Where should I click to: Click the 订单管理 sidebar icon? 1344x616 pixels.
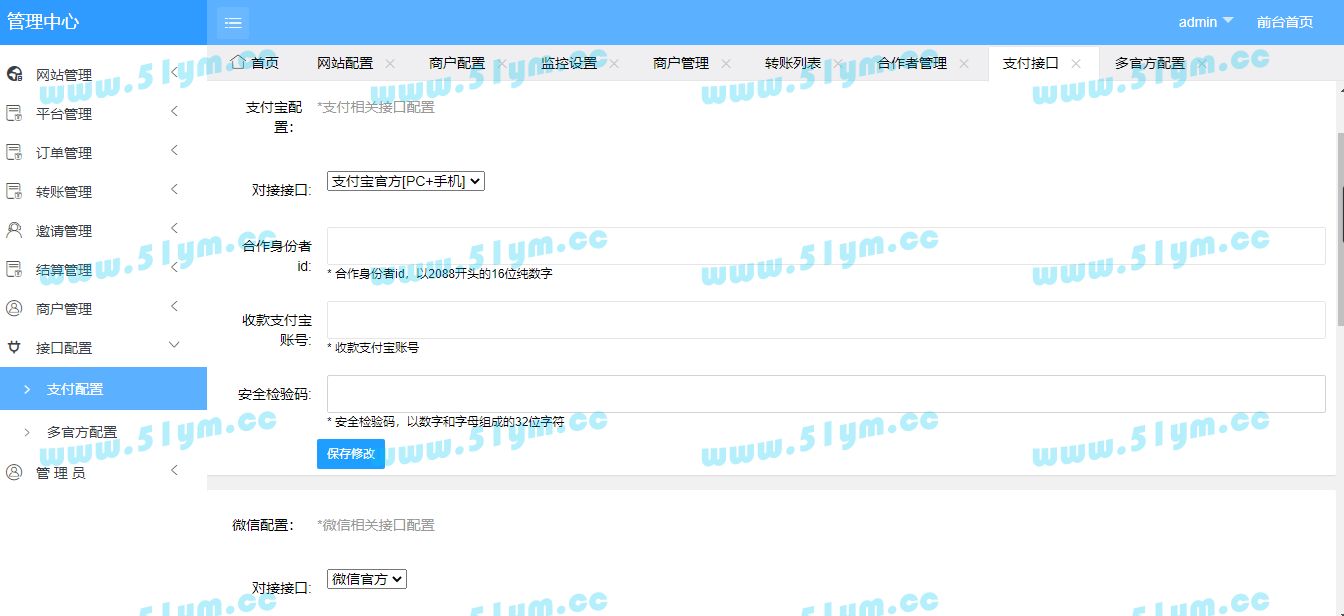pos(14,152)
